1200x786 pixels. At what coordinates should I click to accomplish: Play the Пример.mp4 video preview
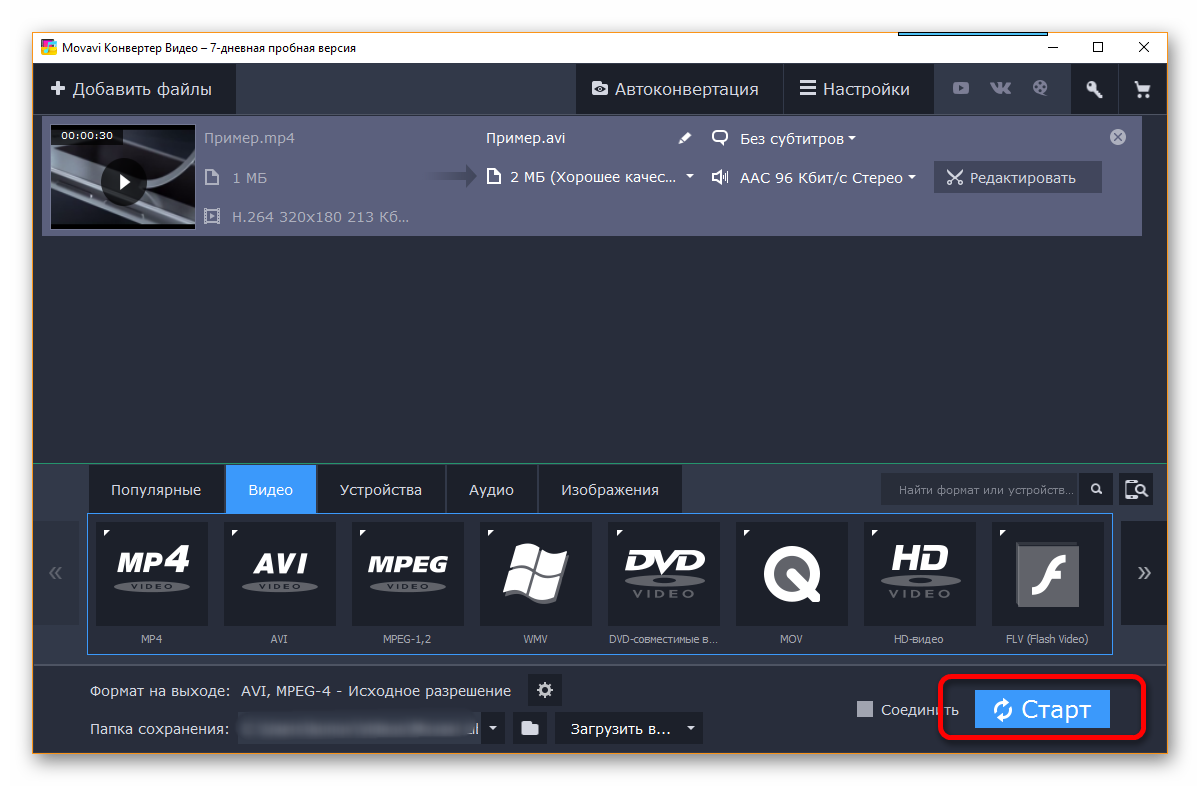pyautogui.click(x=124, y=182)
